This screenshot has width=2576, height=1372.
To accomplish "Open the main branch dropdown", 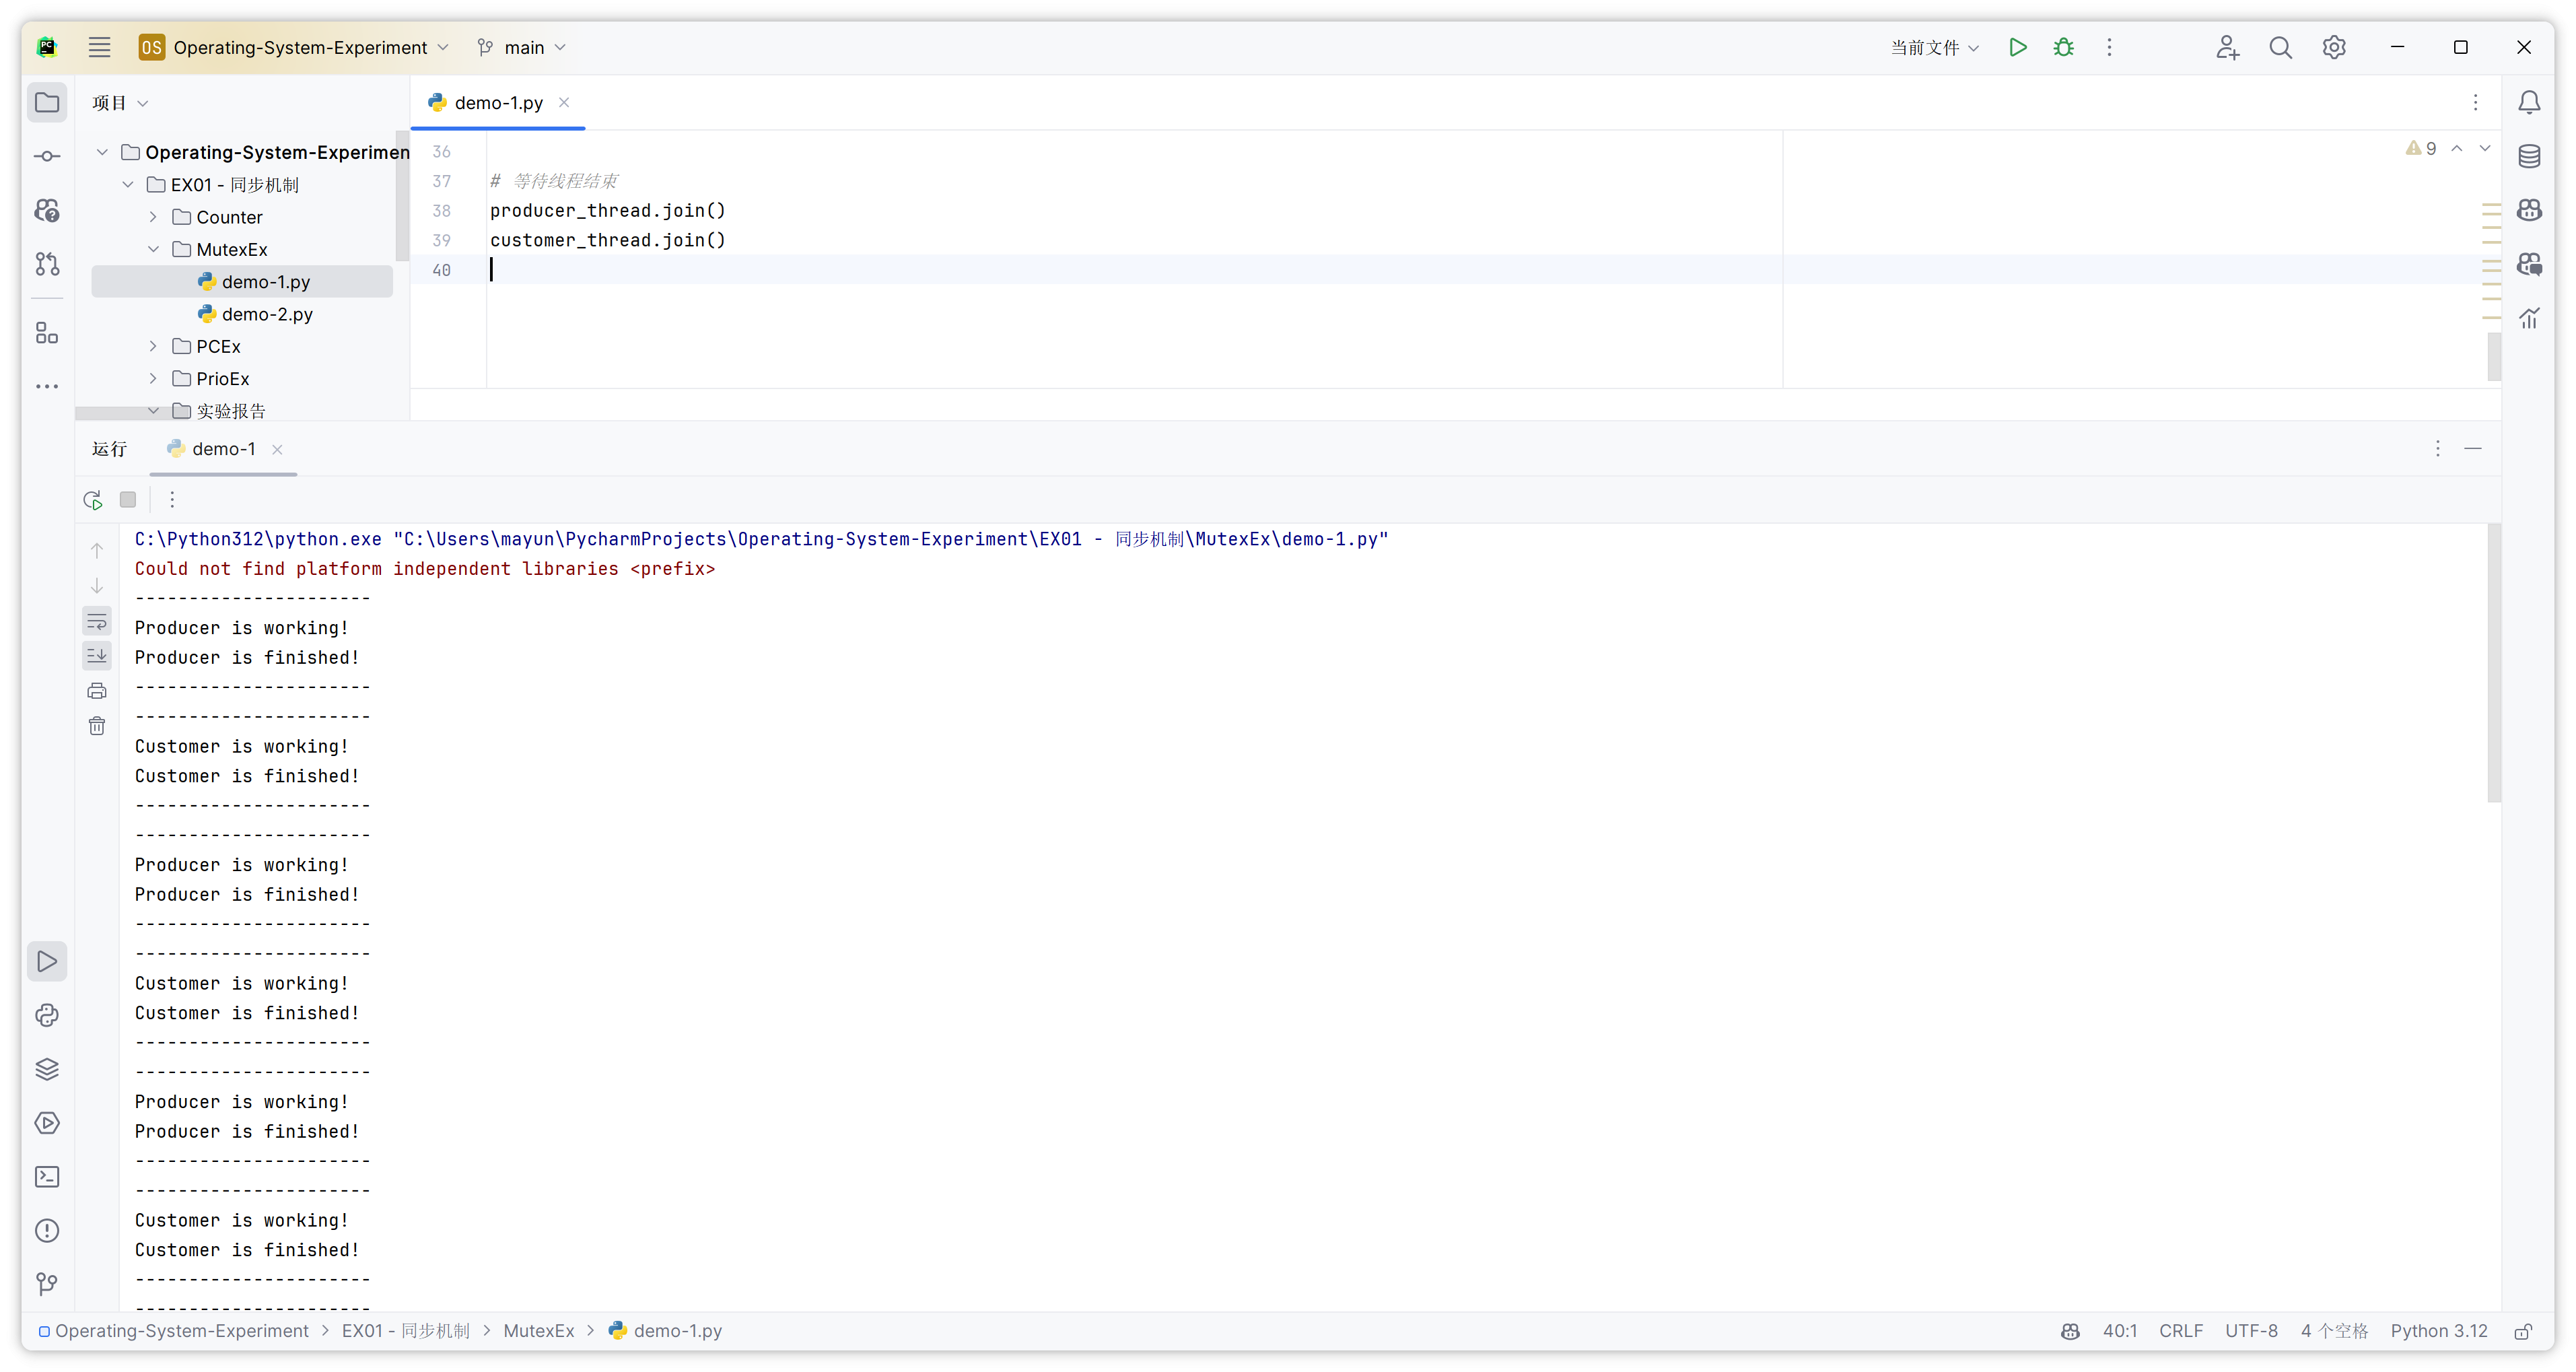I will click(522, 47).
